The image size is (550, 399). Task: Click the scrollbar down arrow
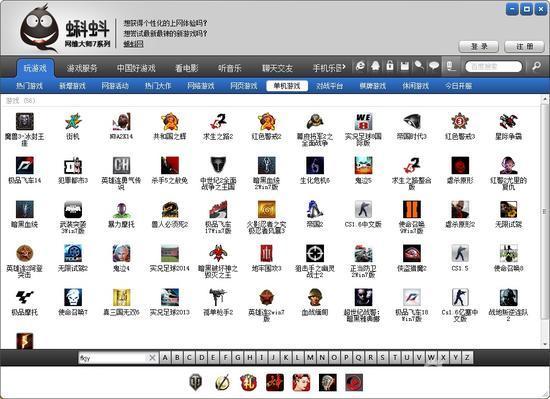(545, 344)
